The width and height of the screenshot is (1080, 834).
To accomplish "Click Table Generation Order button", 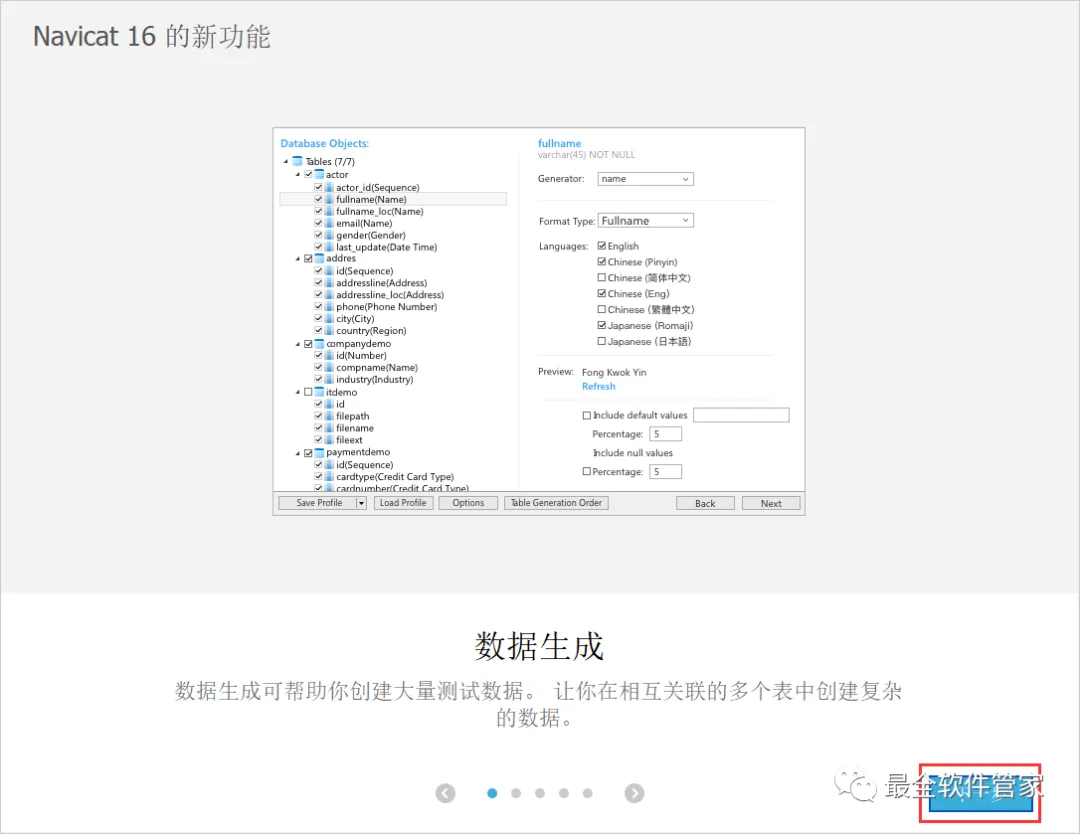I will point(557,503).
